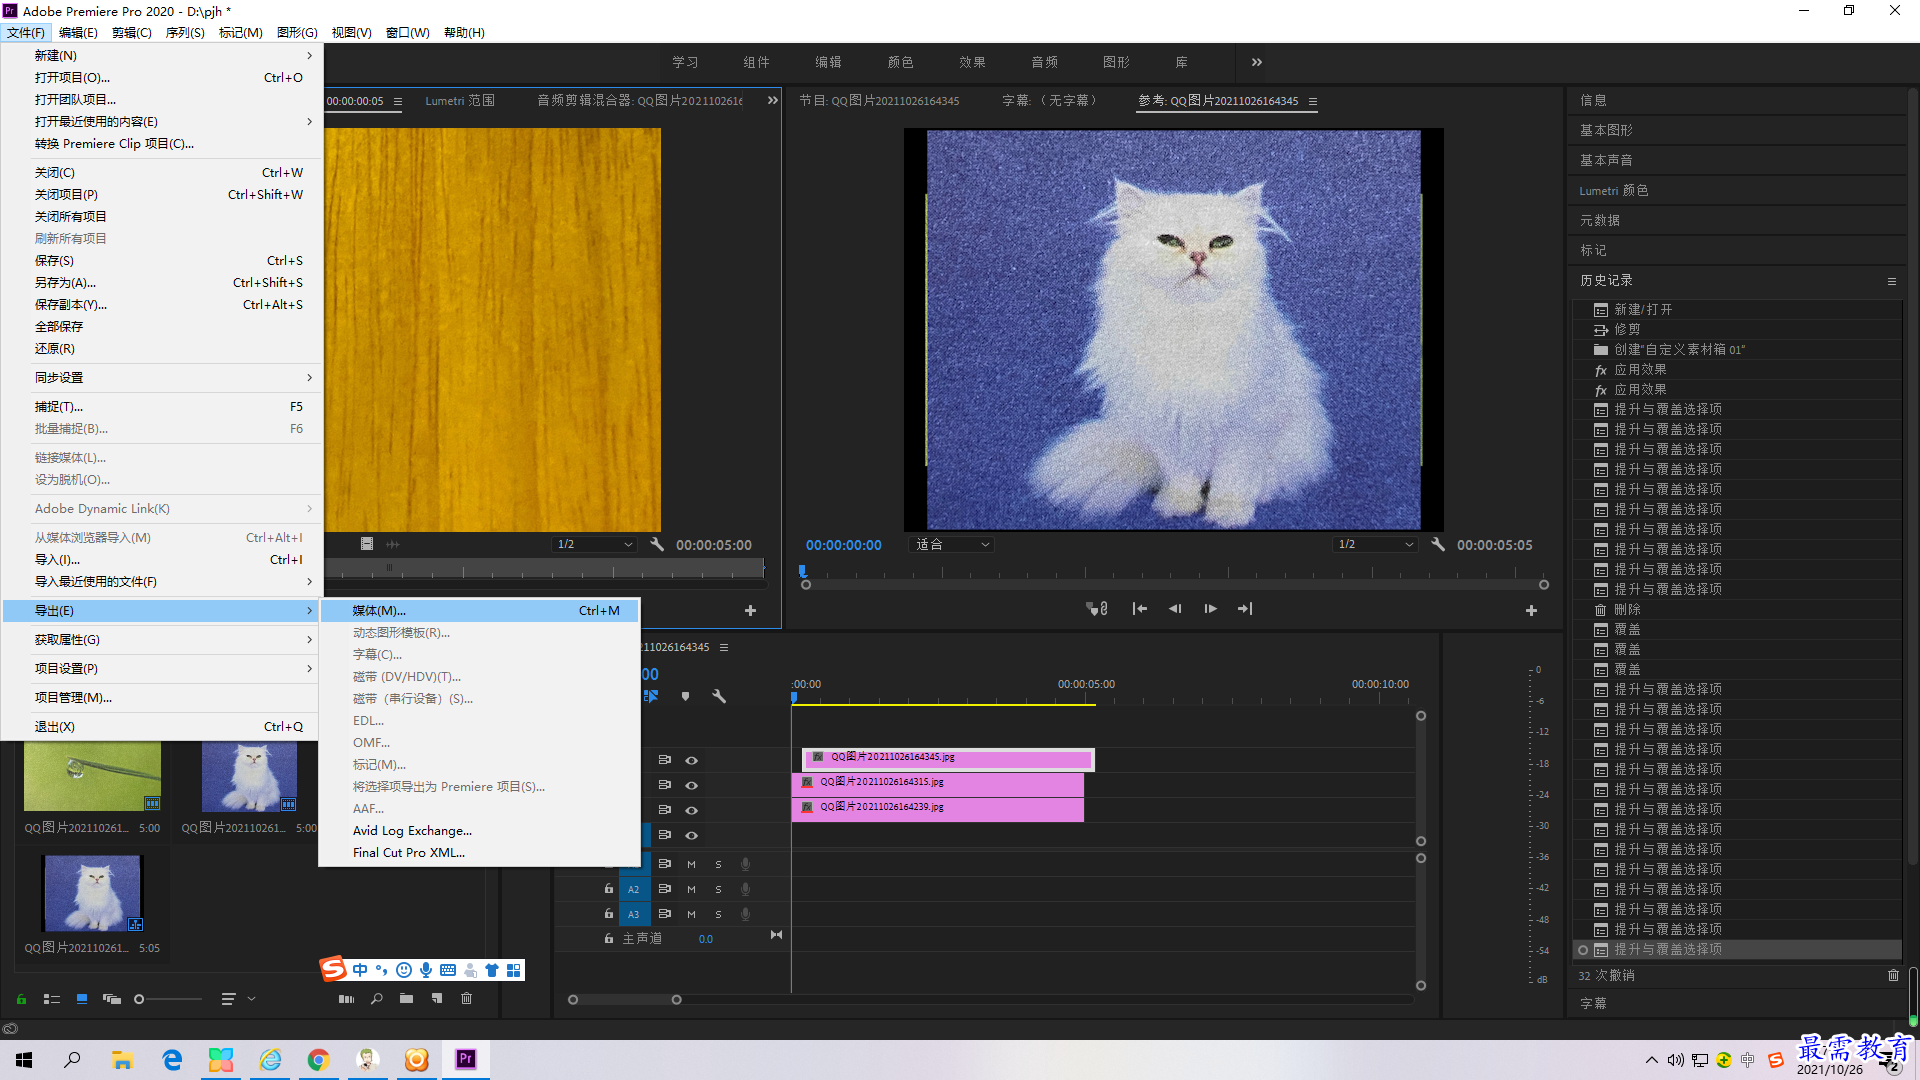Toggle third video track eye visibility

(691, 810)
